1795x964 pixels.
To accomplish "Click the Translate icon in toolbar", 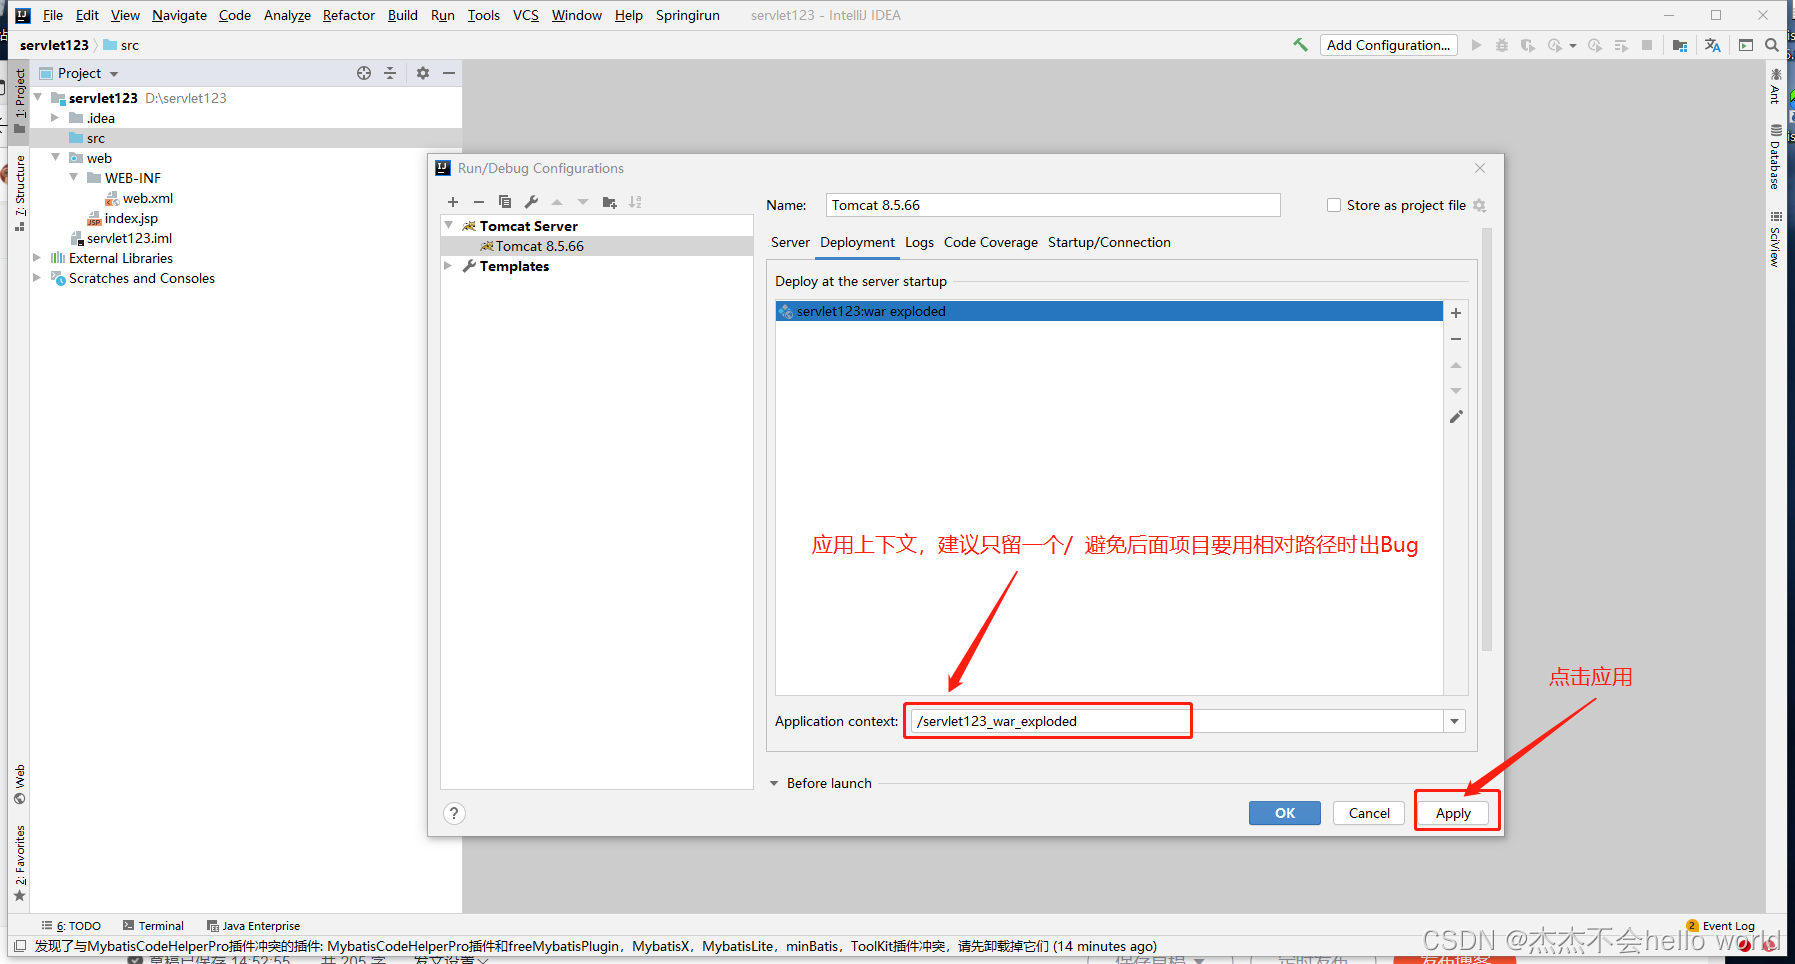I will [1713, 45].
